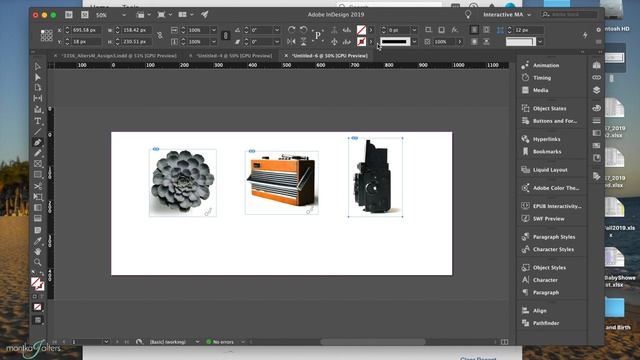Toggle the view mode button in toolbox
This screenshot has width=640, height=360.
click(38, 320)
